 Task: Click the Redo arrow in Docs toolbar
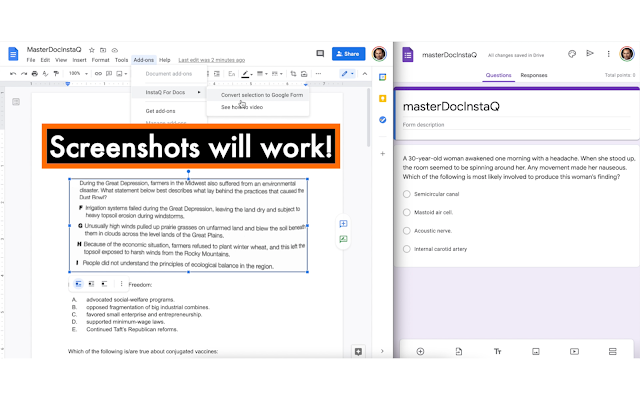click(24, 74)
